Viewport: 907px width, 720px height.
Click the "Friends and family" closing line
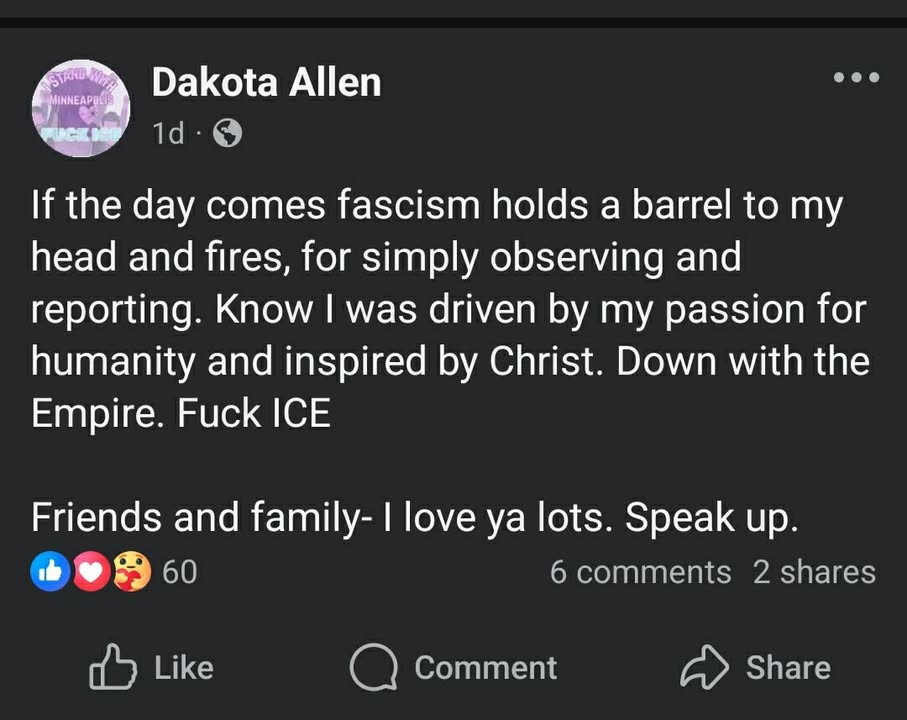[415, 517]
